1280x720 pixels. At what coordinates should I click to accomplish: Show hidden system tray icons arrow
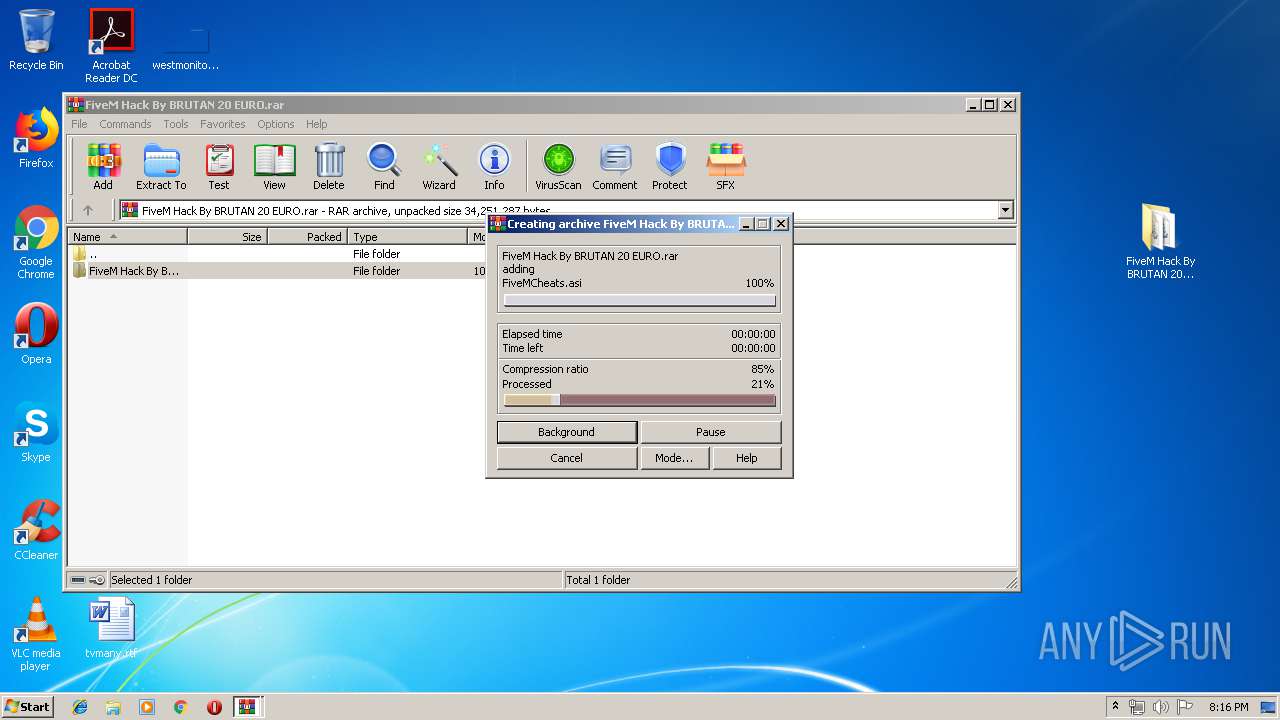tap(1115, 707)
